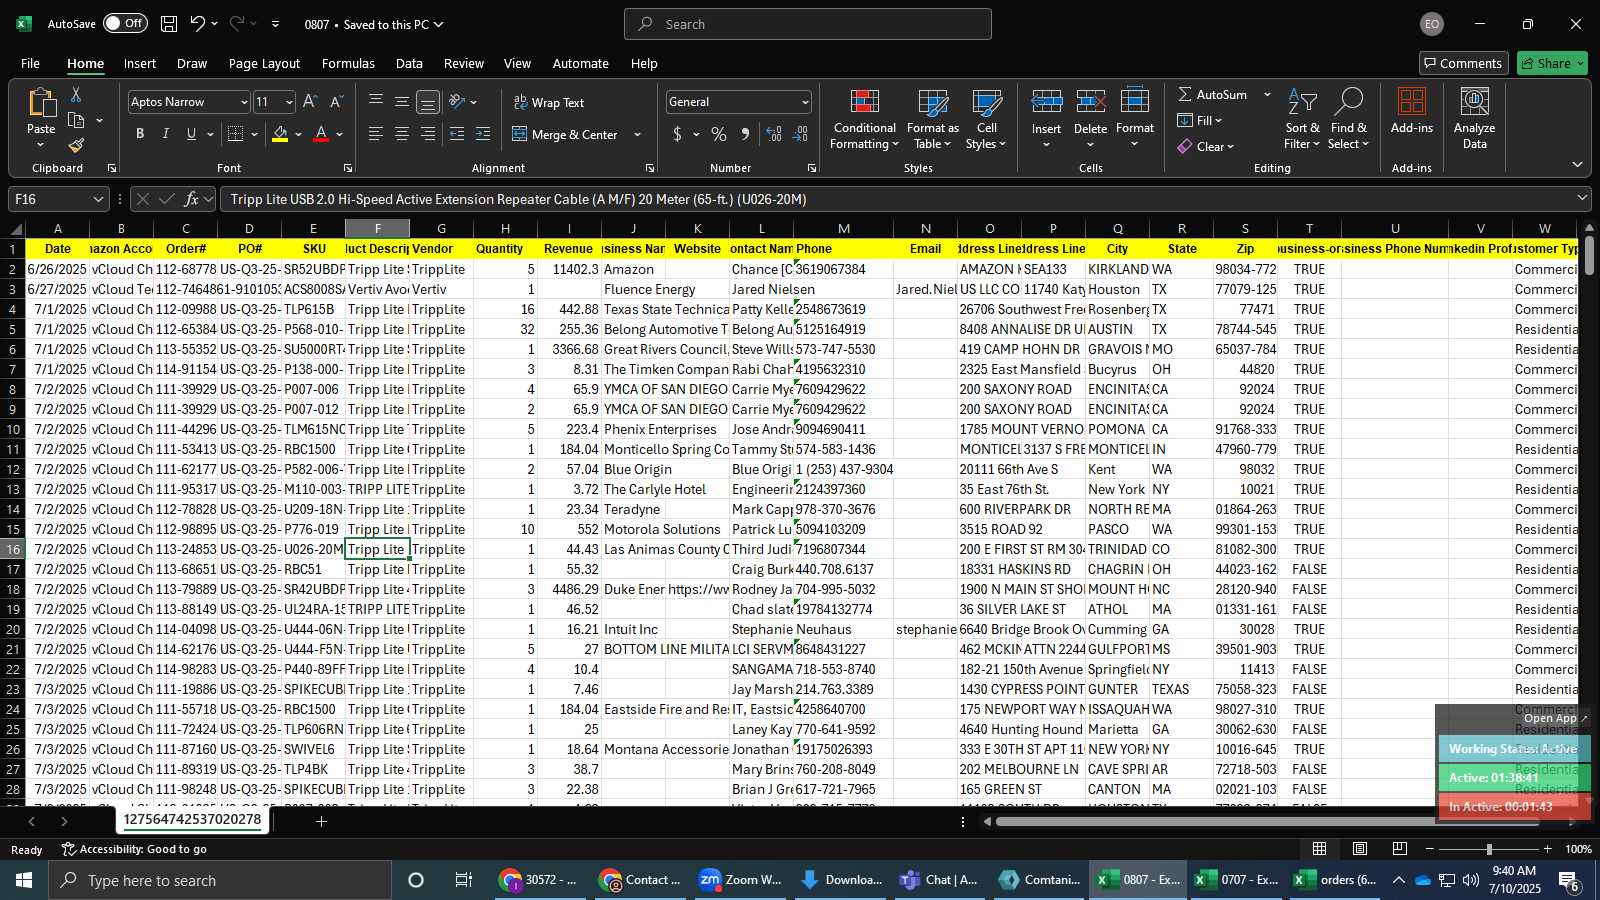Viewport: 1600px width, 900px height.
Task: Open the font size dropdown
Action: coord(289,102)
